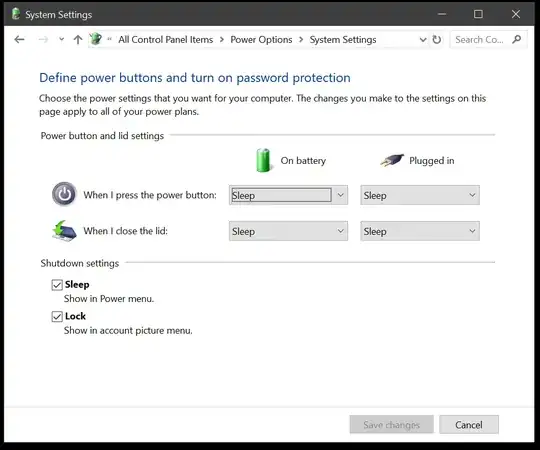
Task: Click the search magnifier icon
Action: (x=517, y=39)
